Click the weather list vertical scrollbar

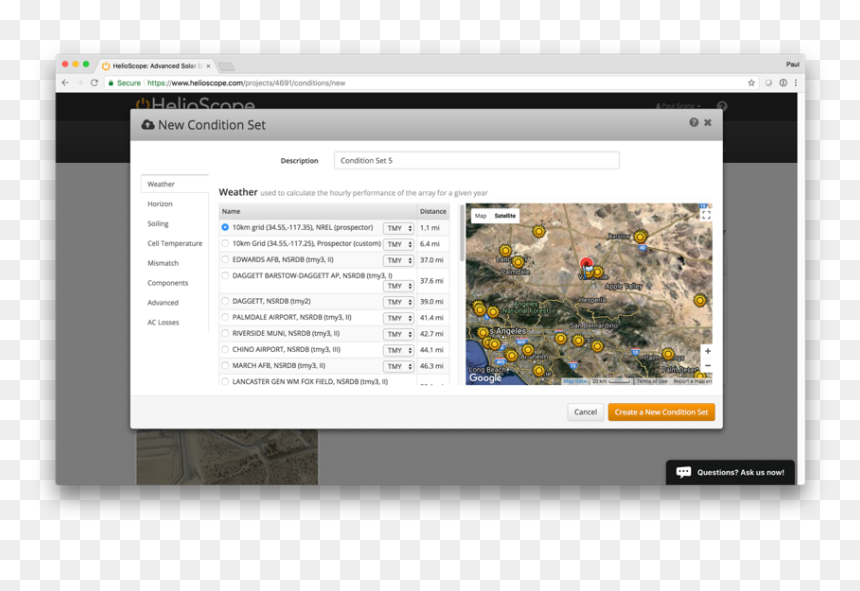click(x=462, y=233)
